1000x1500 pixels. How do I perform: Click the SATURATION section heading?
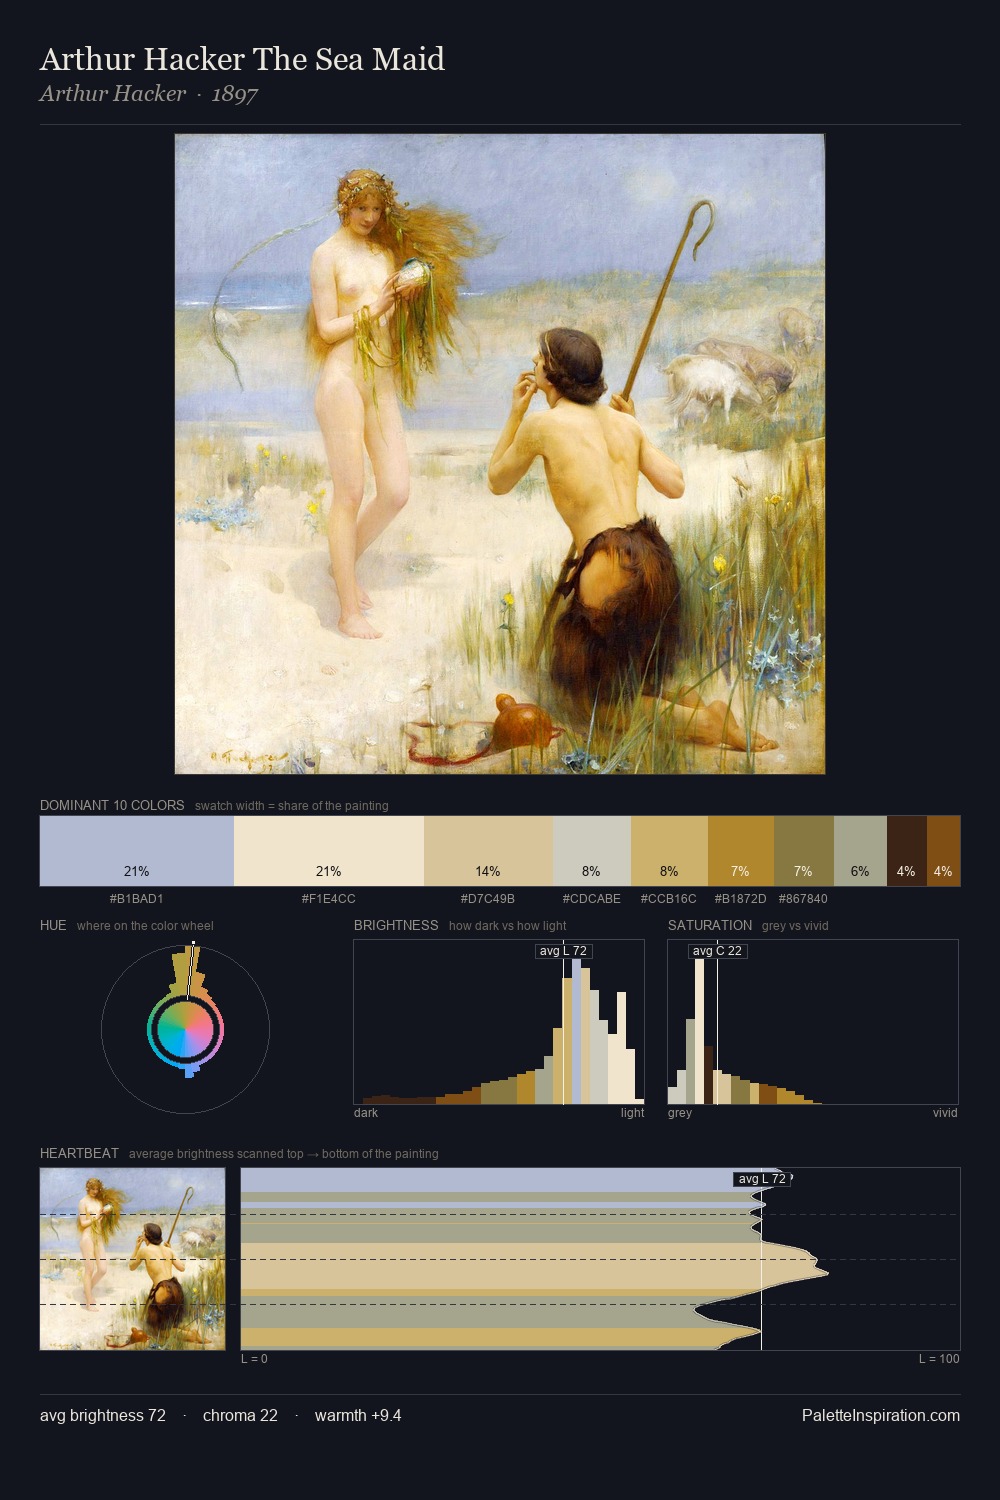click(710, 925)
